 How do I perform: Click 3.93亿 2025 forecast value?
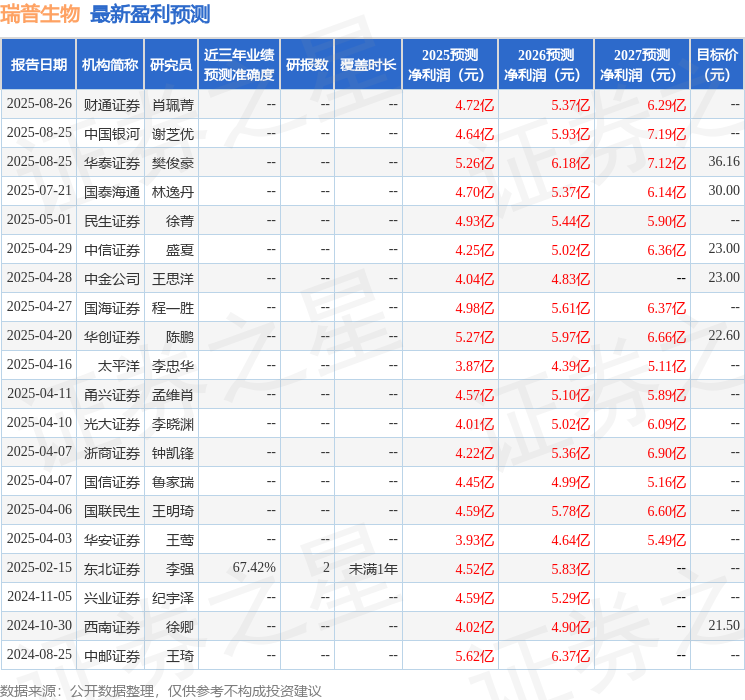pyautogui.click(x=474, y=540)
